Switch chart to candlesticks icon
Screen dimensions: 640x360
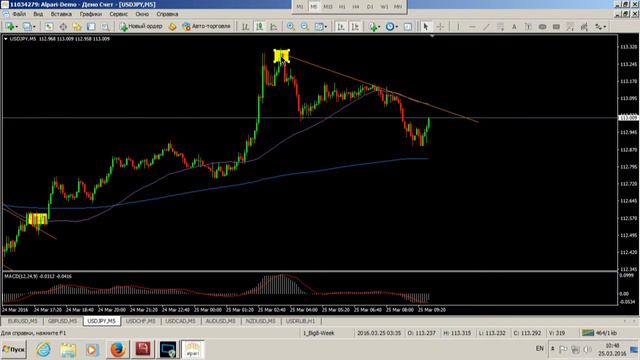tap(260, 27)
